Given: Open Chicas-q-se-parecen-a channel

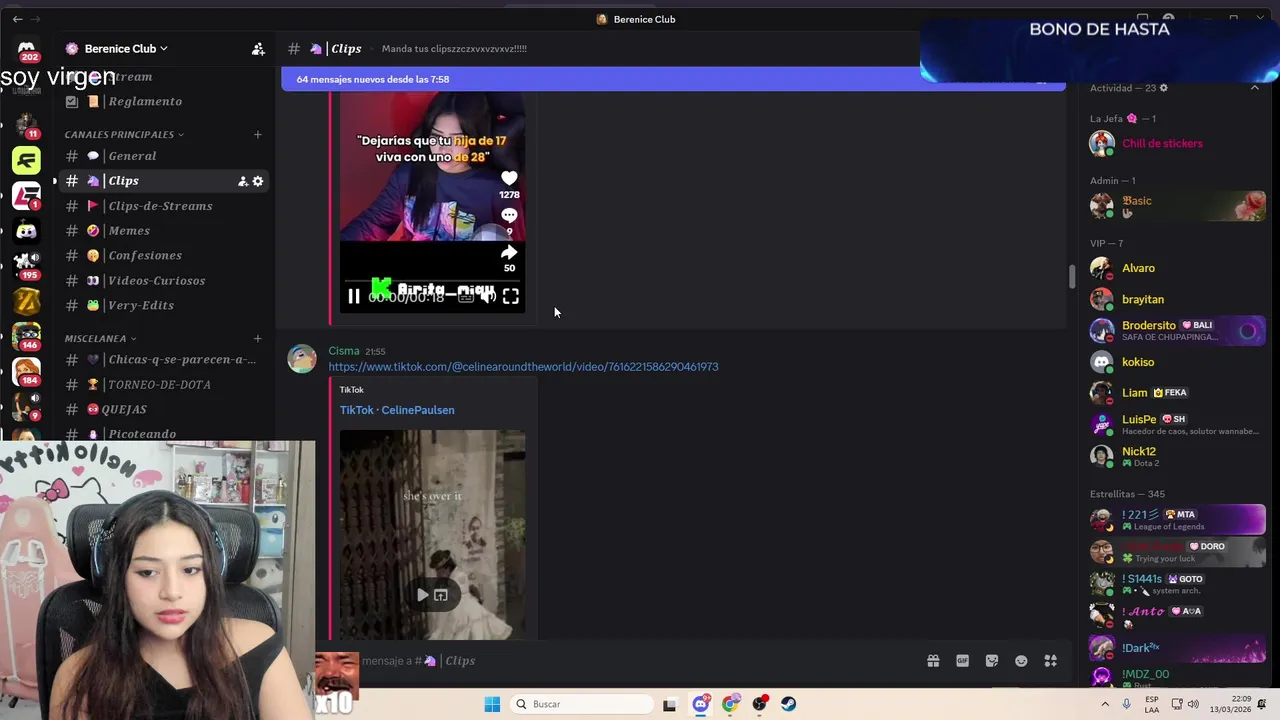Looking at the screenshot, I should pos(160,360).
